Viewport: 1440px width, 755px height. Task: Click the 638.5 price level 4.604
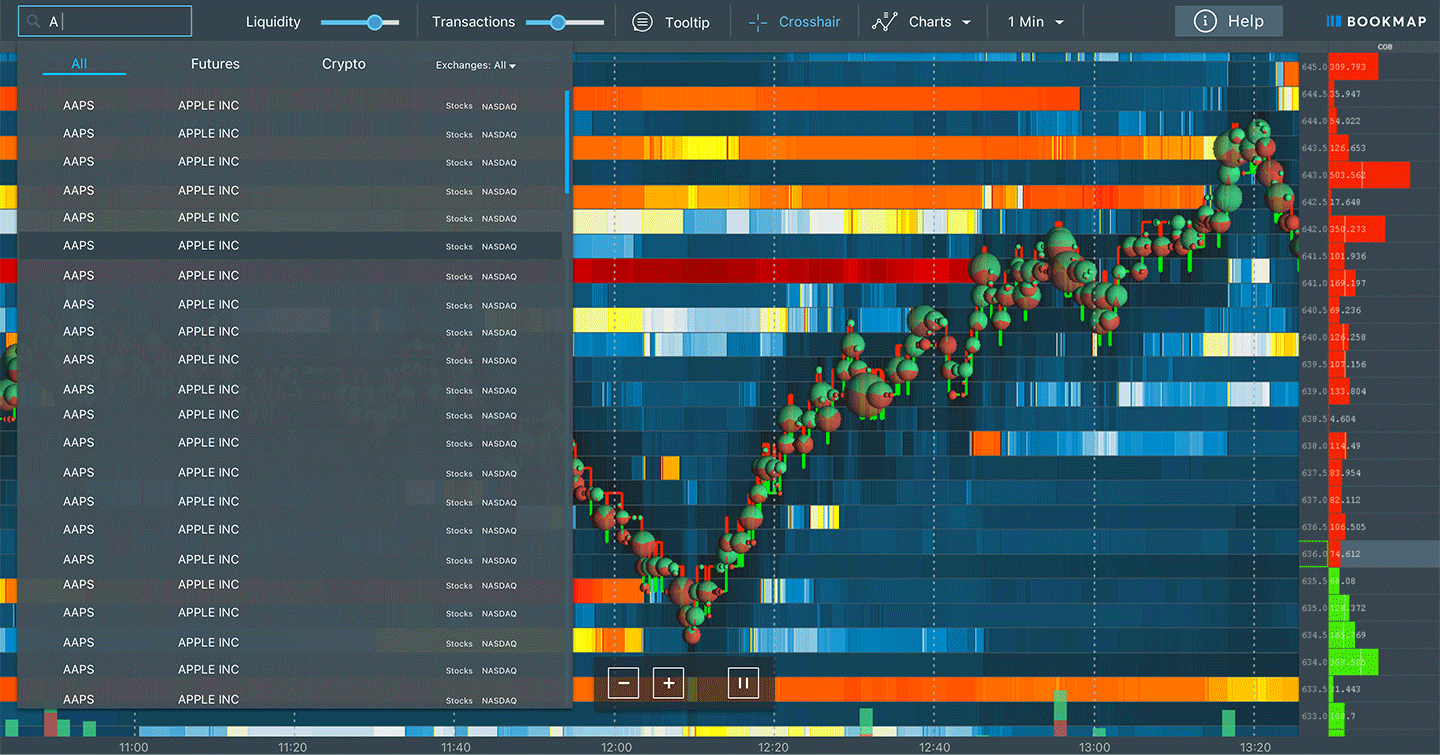(x=1343, y=418)
